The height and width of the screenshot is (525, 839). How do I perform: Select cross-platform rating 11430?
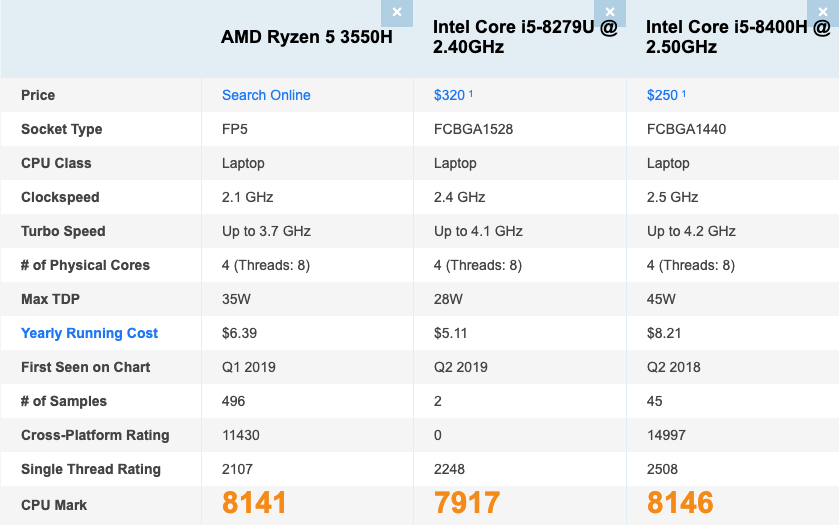pyautogui.click(x=241, y=435)
